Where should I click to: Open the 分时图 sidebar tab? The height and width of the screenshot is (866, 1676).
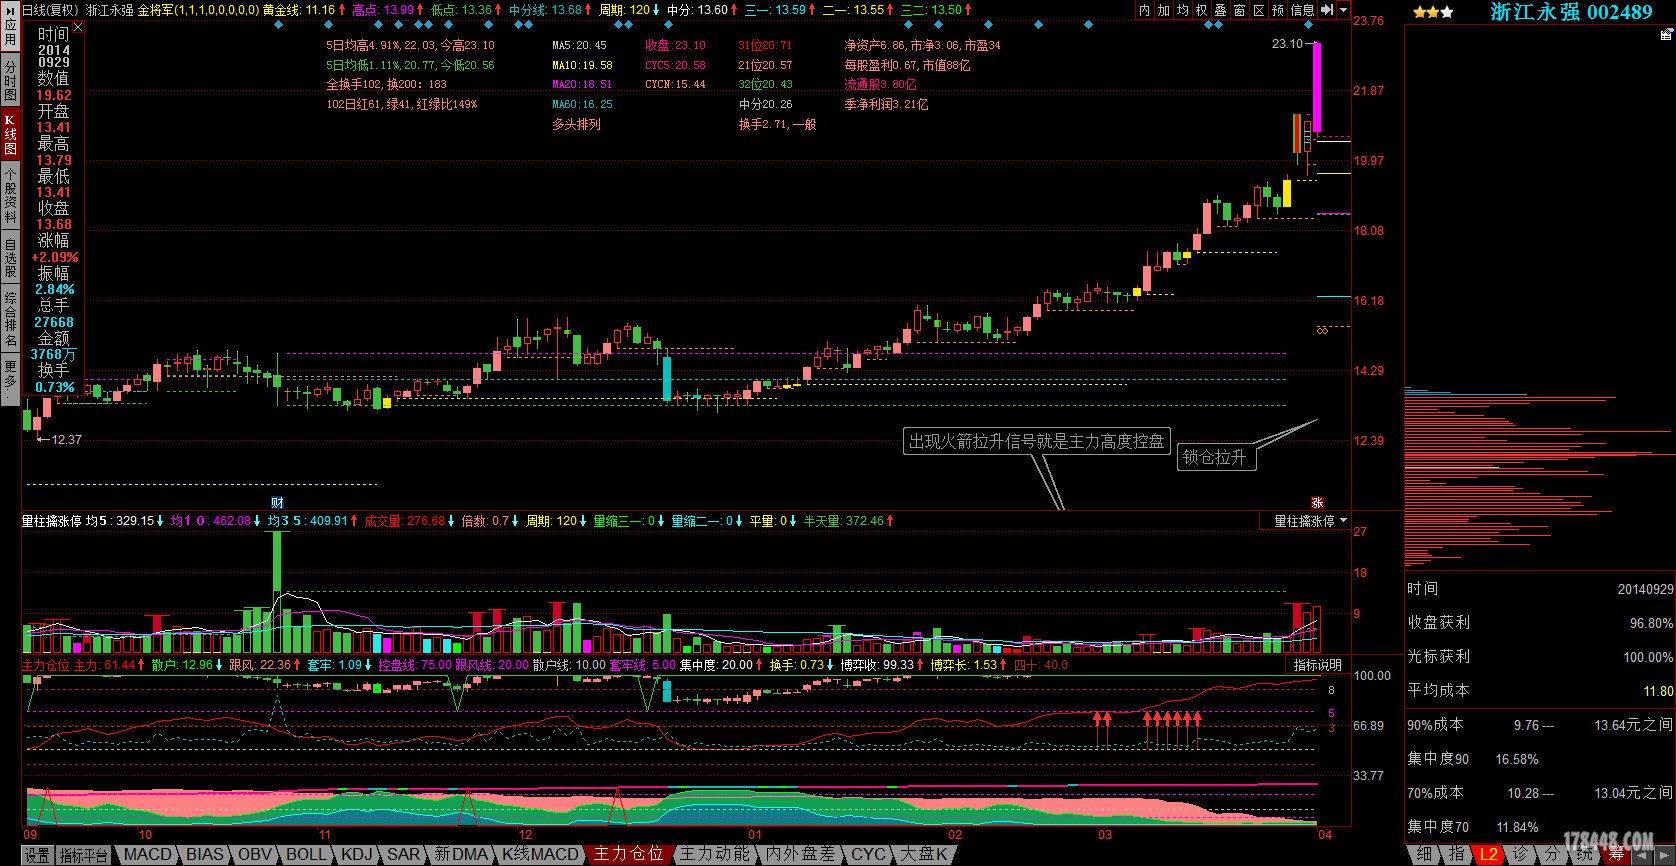pos(10,80)
